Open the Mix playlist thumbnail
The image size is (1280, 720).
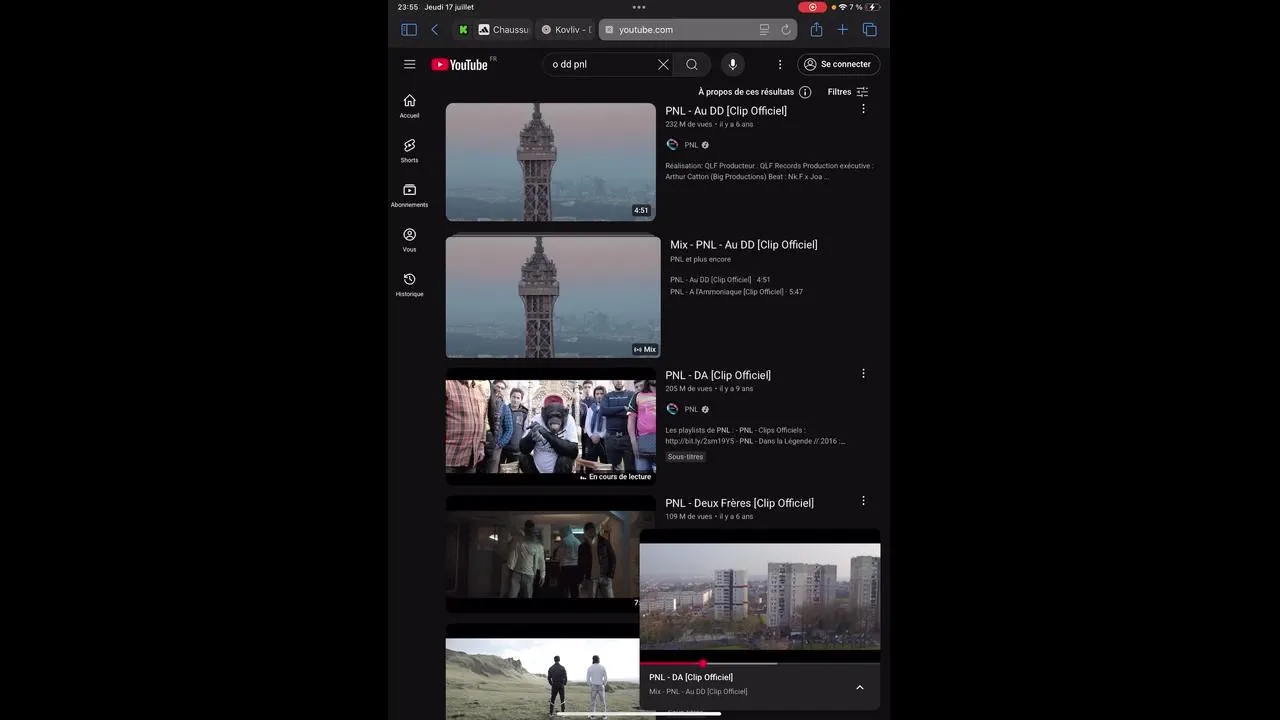coord(553,297)
